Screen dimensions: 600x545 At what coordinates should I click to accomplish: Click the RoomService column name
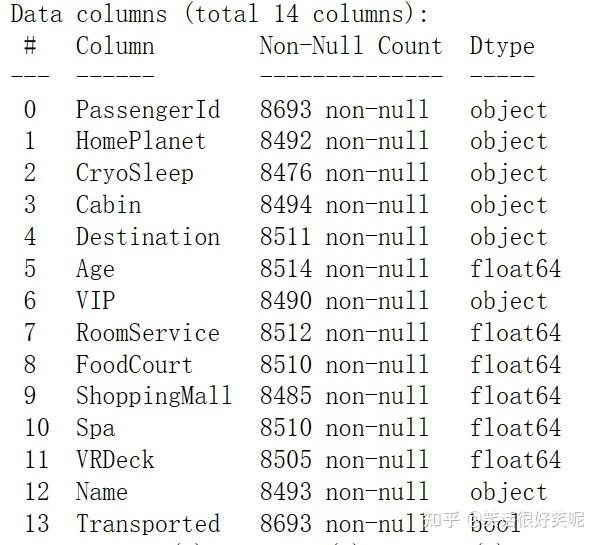coord(148,333)
